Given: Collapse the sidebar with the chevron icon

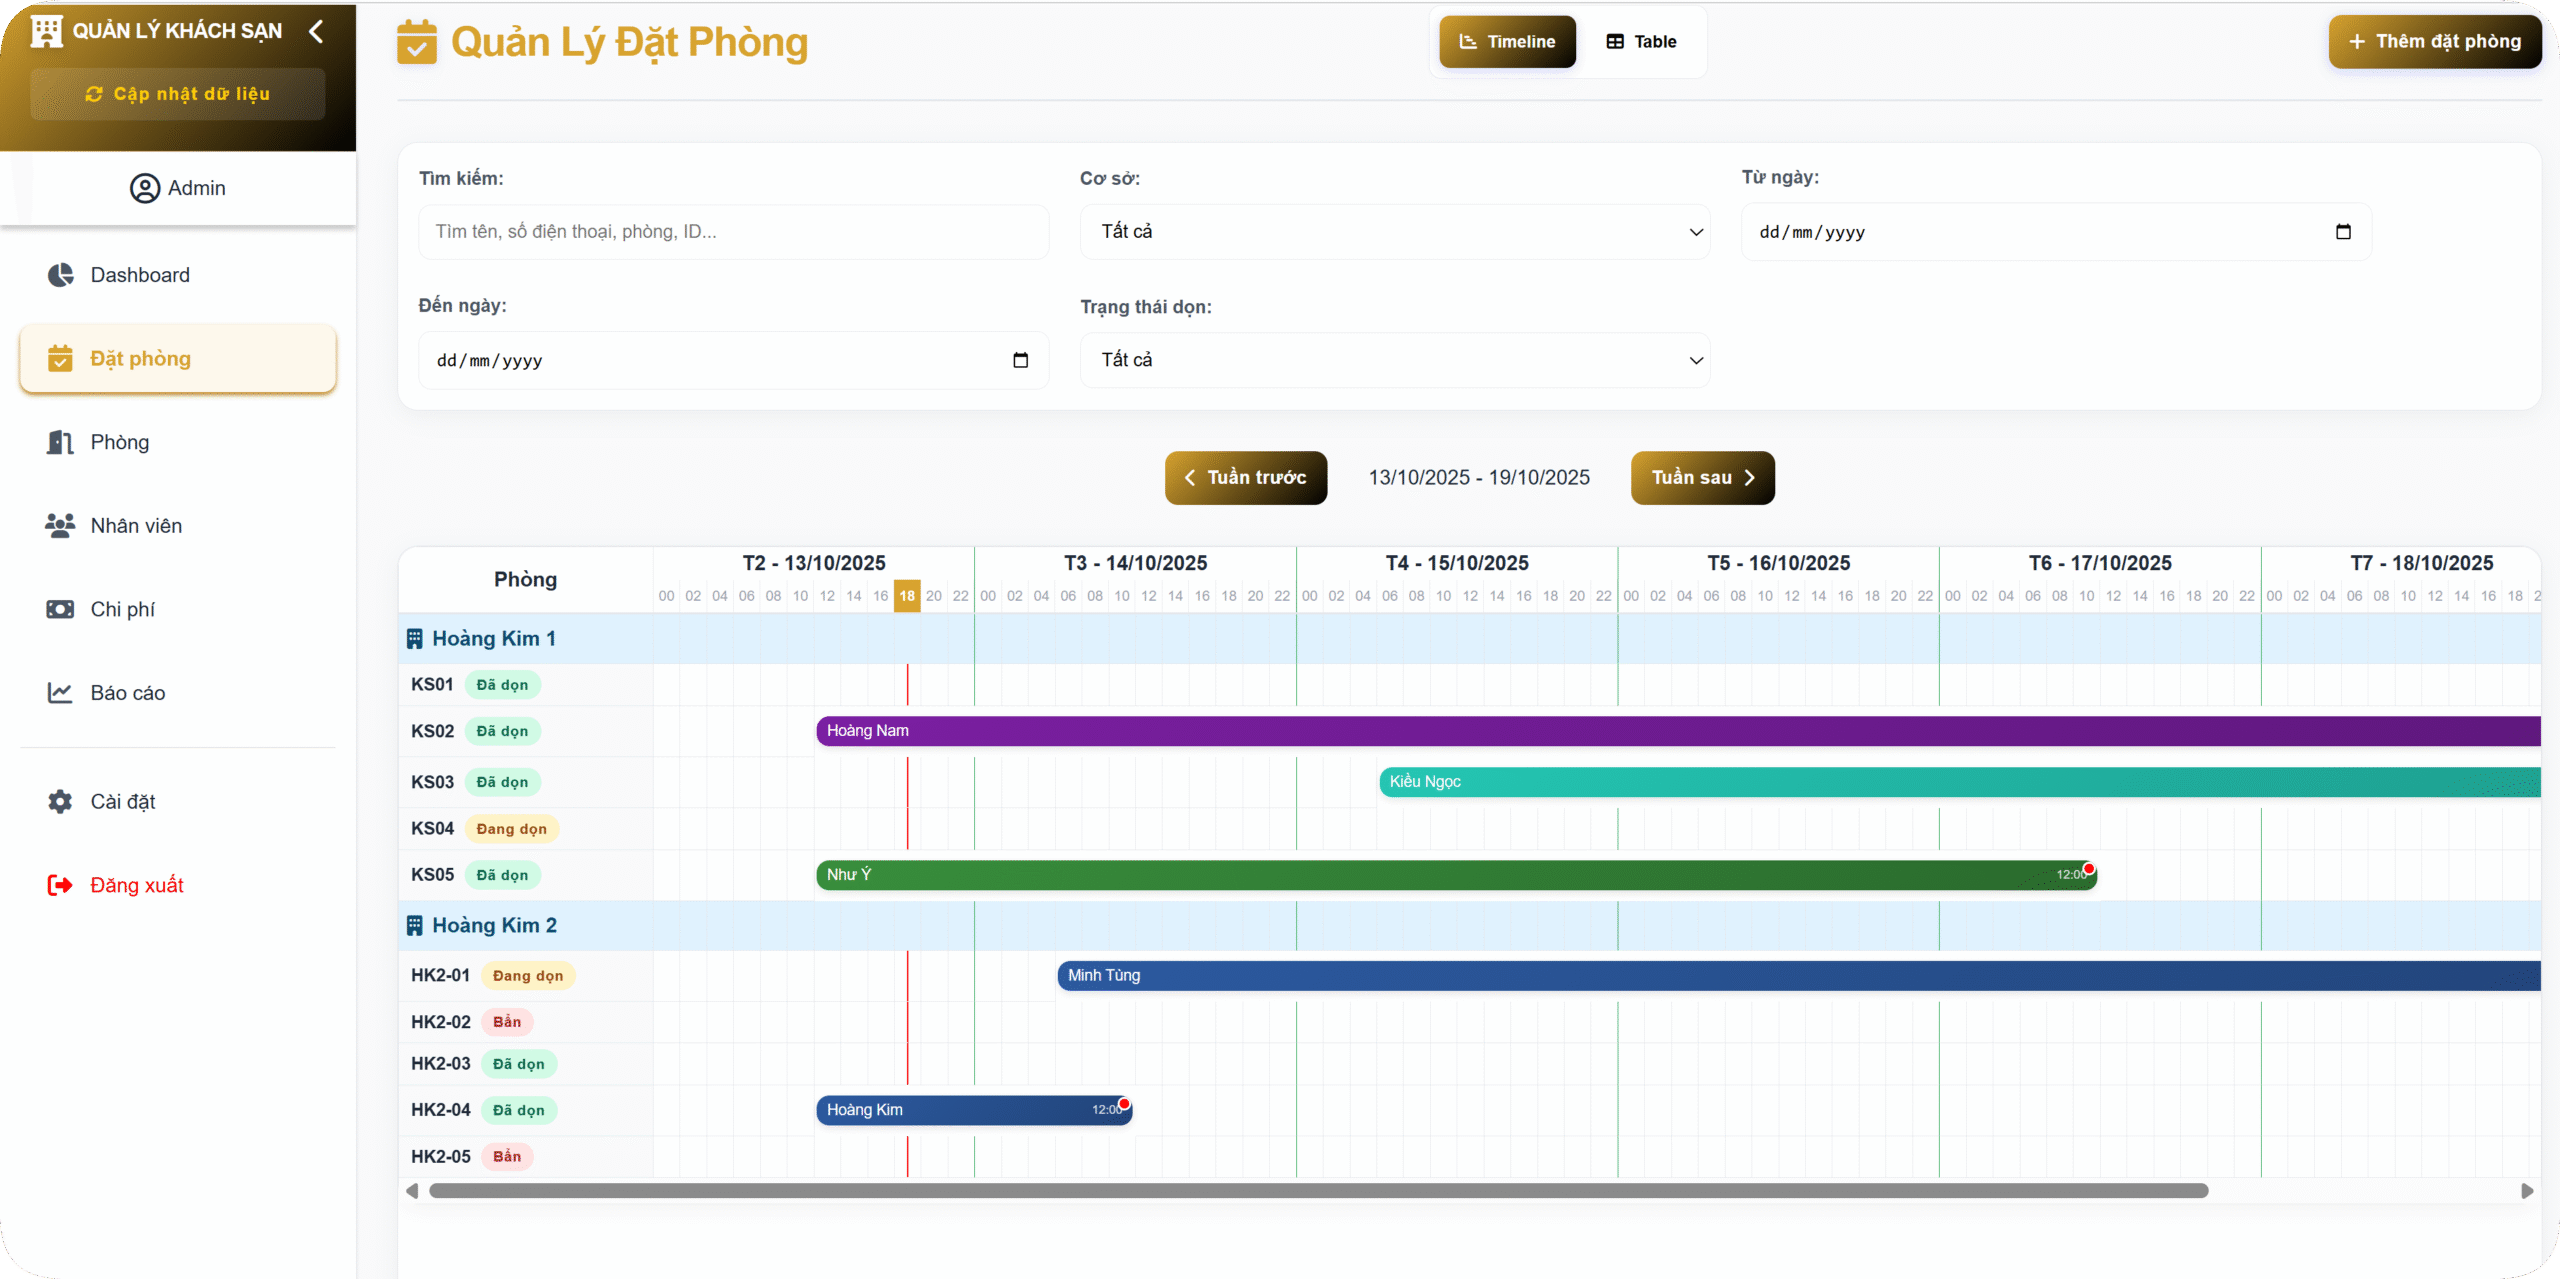Looking at the screenshot, I should pyautogui.click(x=316, y=32).
